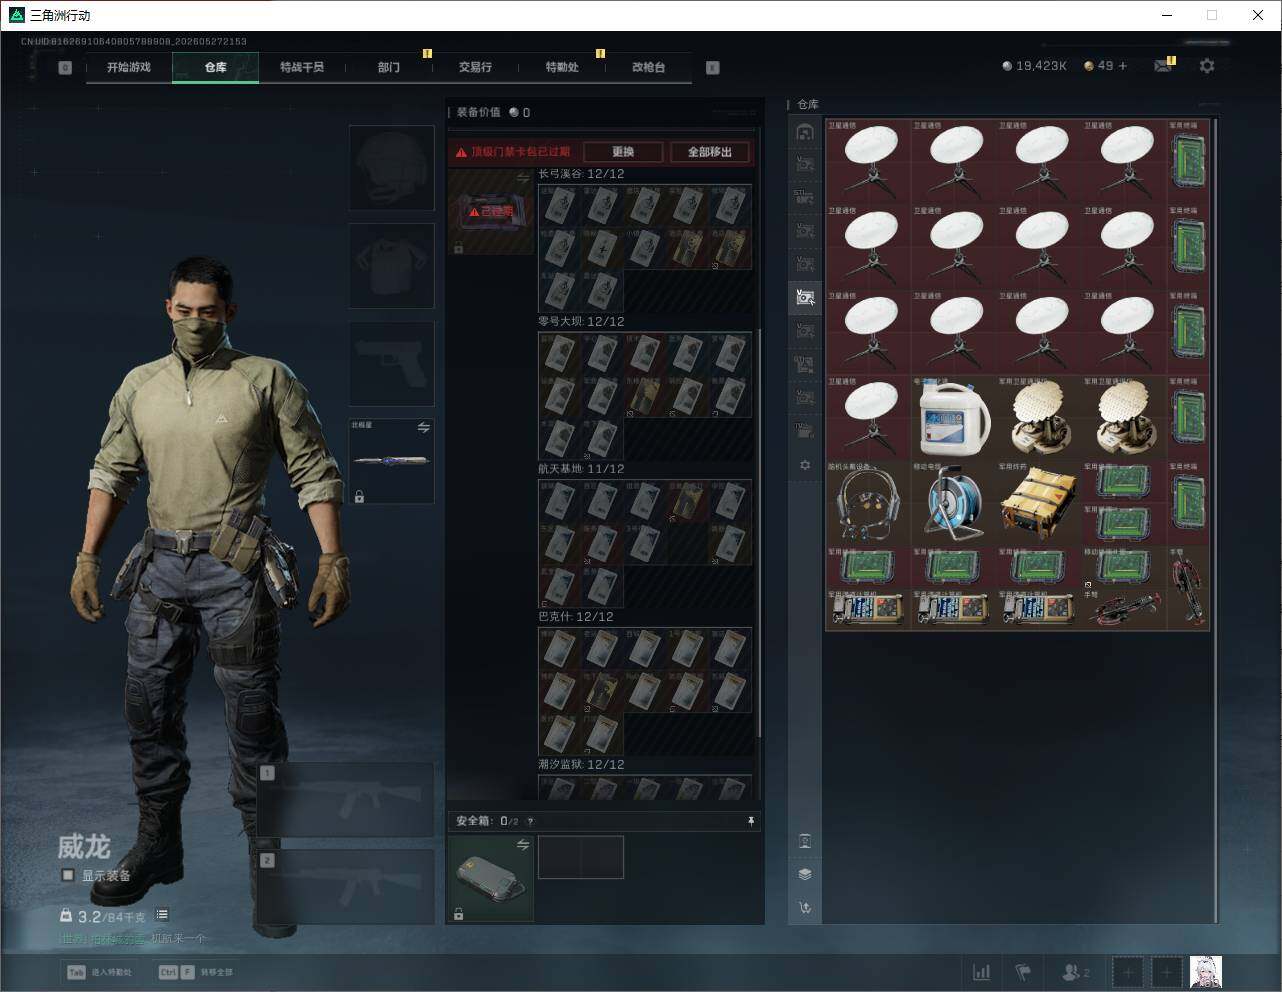Select the 仓库 tab
This screenshot has width=1282, height=992.
[x=216, y=68]
